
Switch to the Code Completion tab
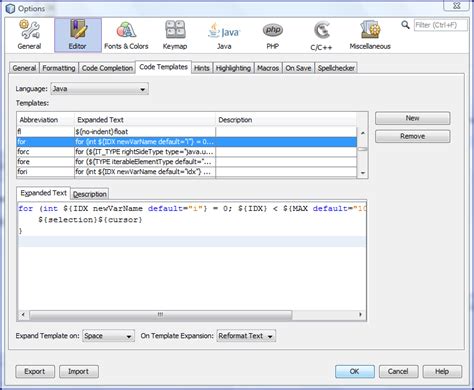[107, 68]
